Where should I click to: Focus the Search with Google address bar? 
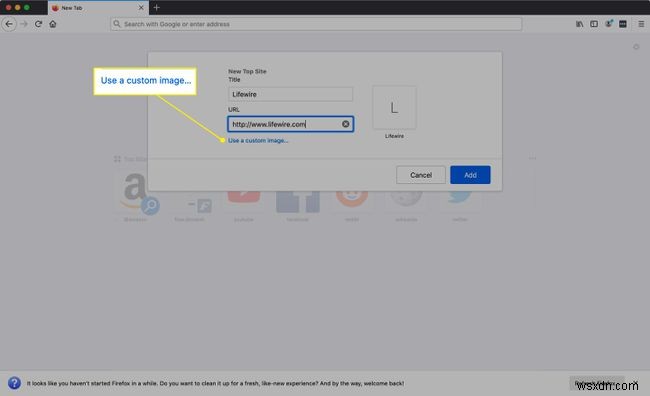tap(316, 24)
